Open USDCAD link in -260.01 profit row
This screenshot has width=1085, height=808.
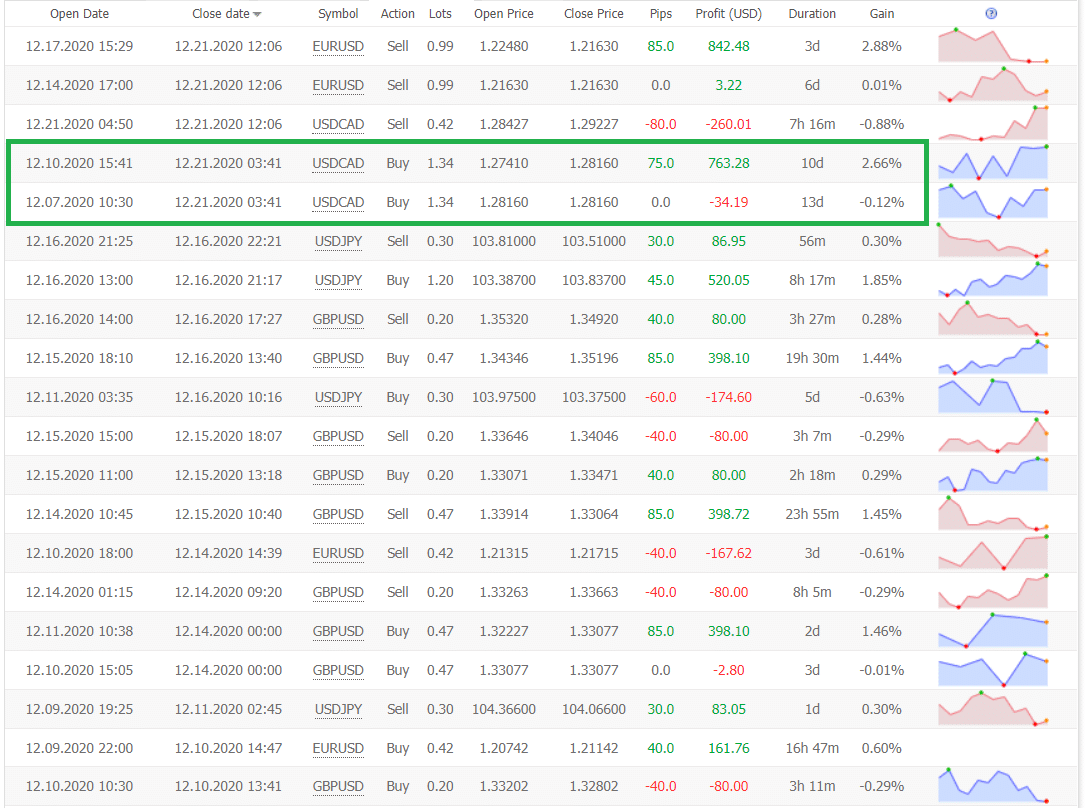338,125
